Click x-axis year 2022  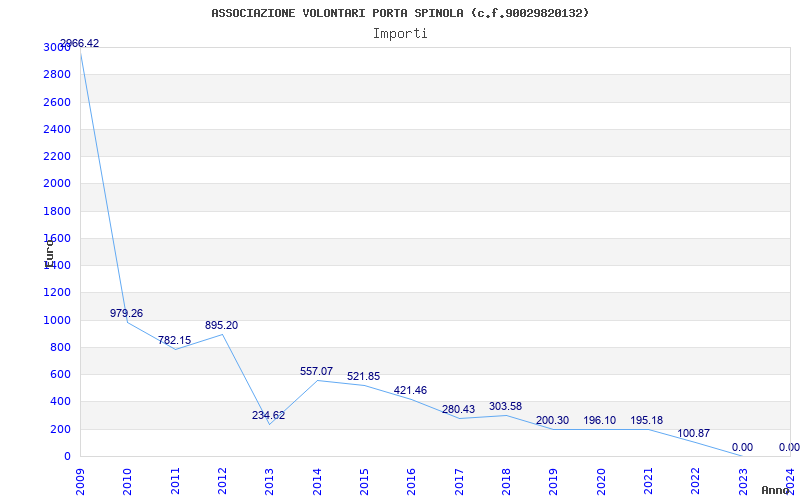click(x=694, y=482)
